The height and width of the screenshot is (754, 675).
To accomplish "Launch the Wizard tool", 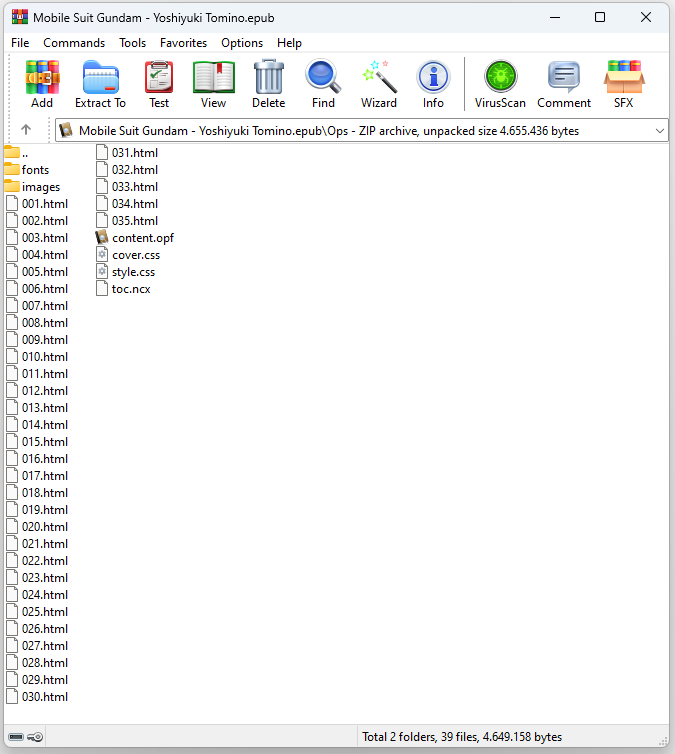I will (379, 76).
